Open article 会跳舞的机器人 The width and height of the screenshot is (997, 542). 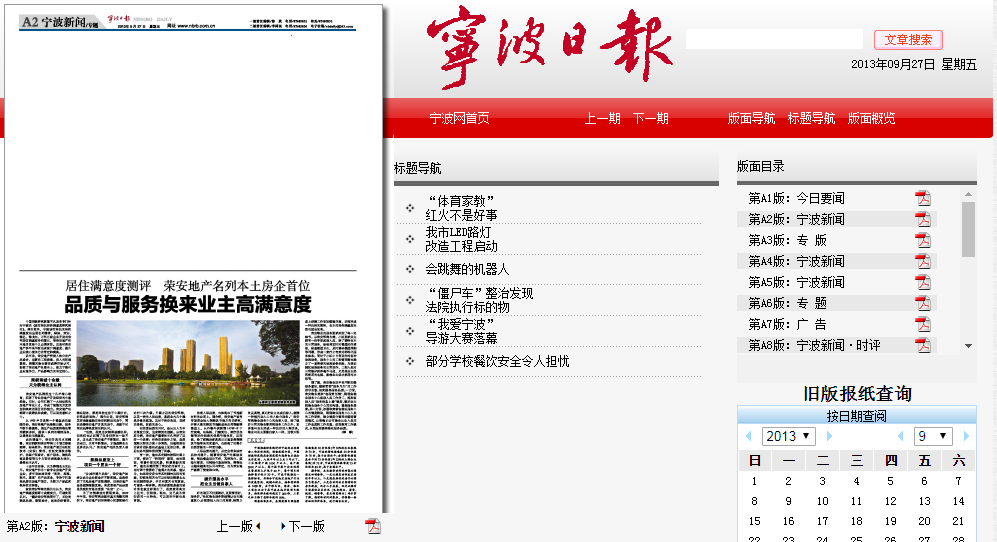pos(467,269)
